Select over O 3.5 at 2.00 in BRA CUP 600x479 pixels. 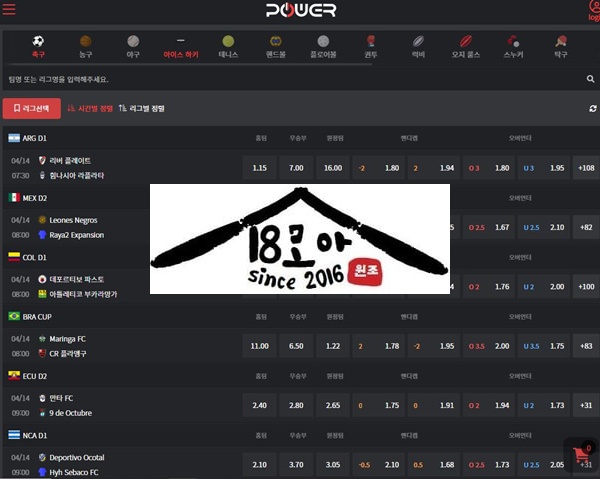(x=489, y=346)
